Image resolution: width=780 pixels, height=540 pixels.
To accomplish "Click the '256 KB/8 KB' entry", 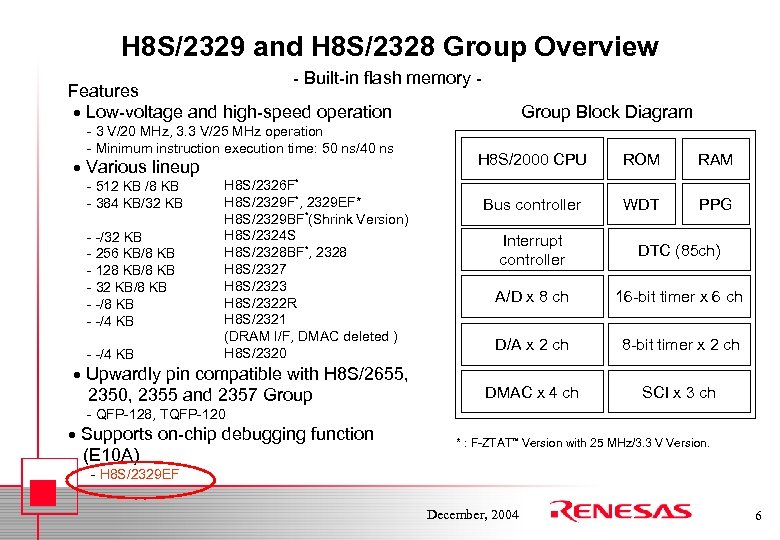I will [x=135, y=253].
